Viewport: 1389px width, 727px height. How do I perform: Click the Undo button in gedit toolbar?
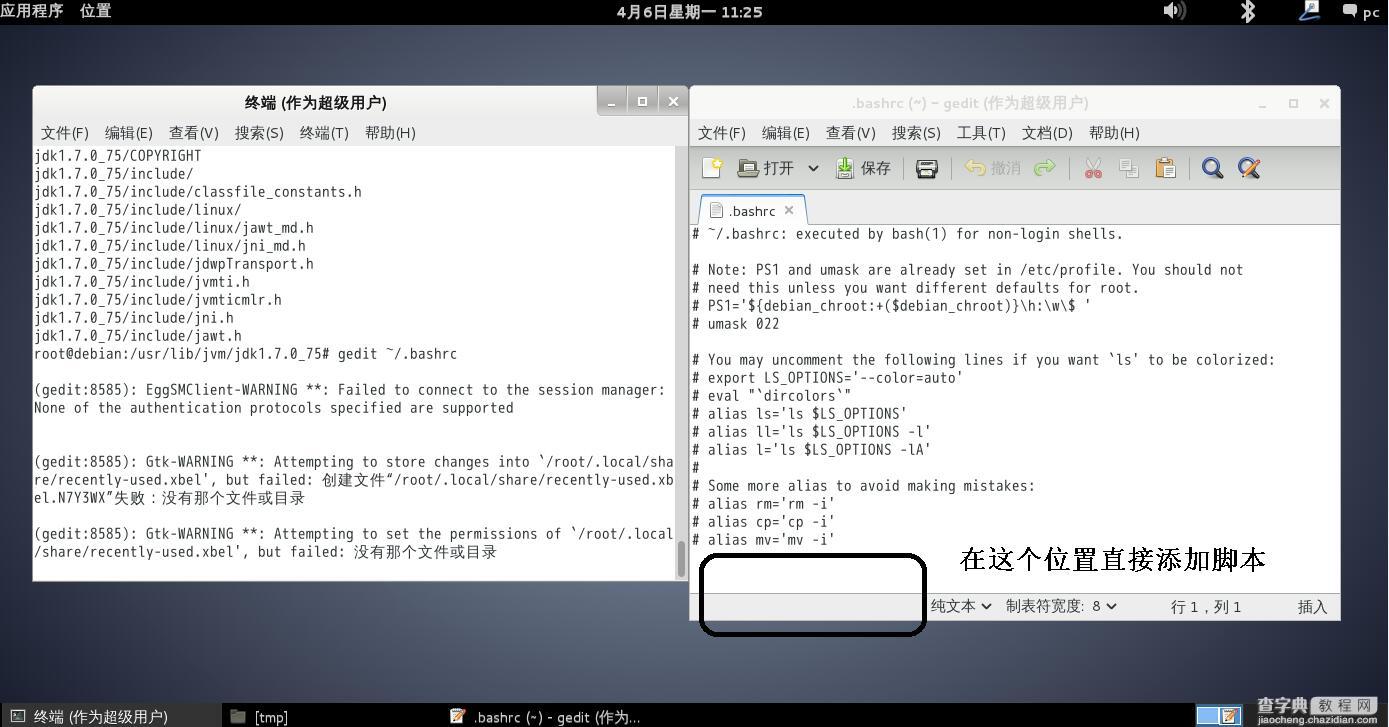click(992, 168)
